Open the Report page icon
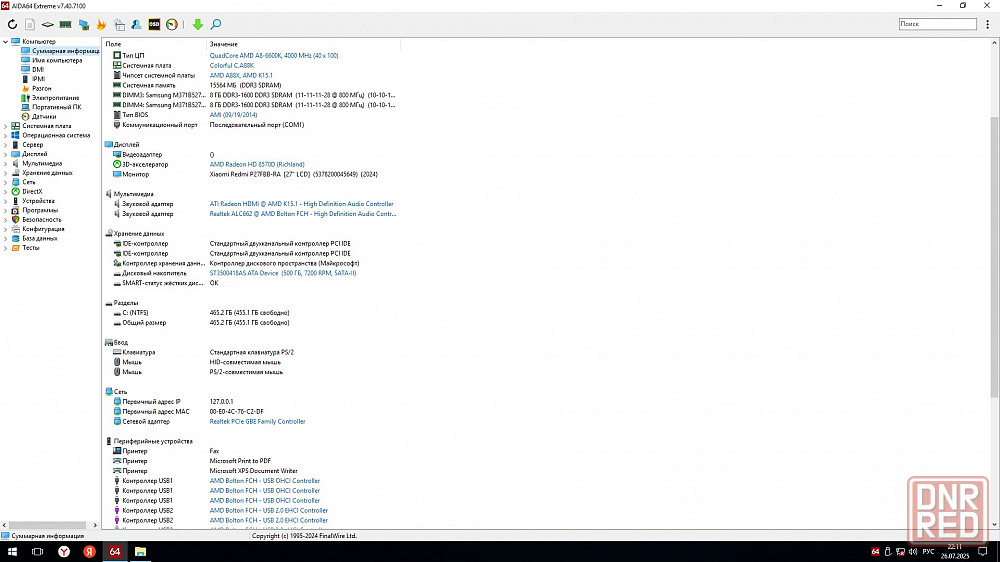The width and height of the screenshot is (1000, 562). (x=30, y=24)
